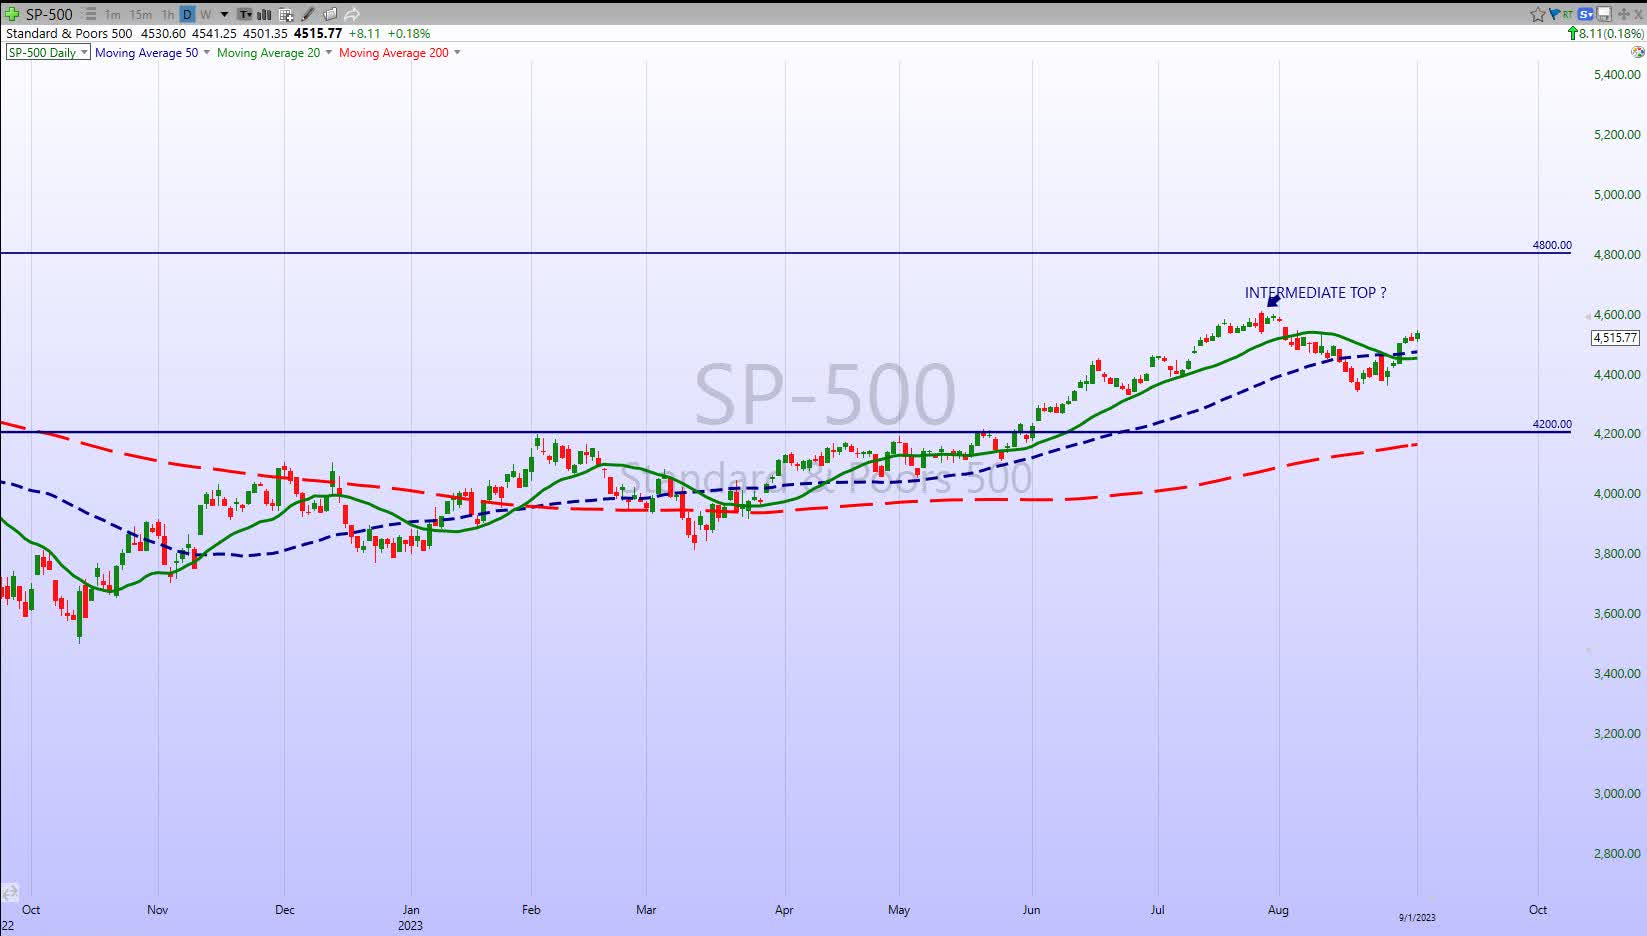Click the small icon in bottom-left chart corner
This screenshot has height=936, width=1647.
coord(10,892)
